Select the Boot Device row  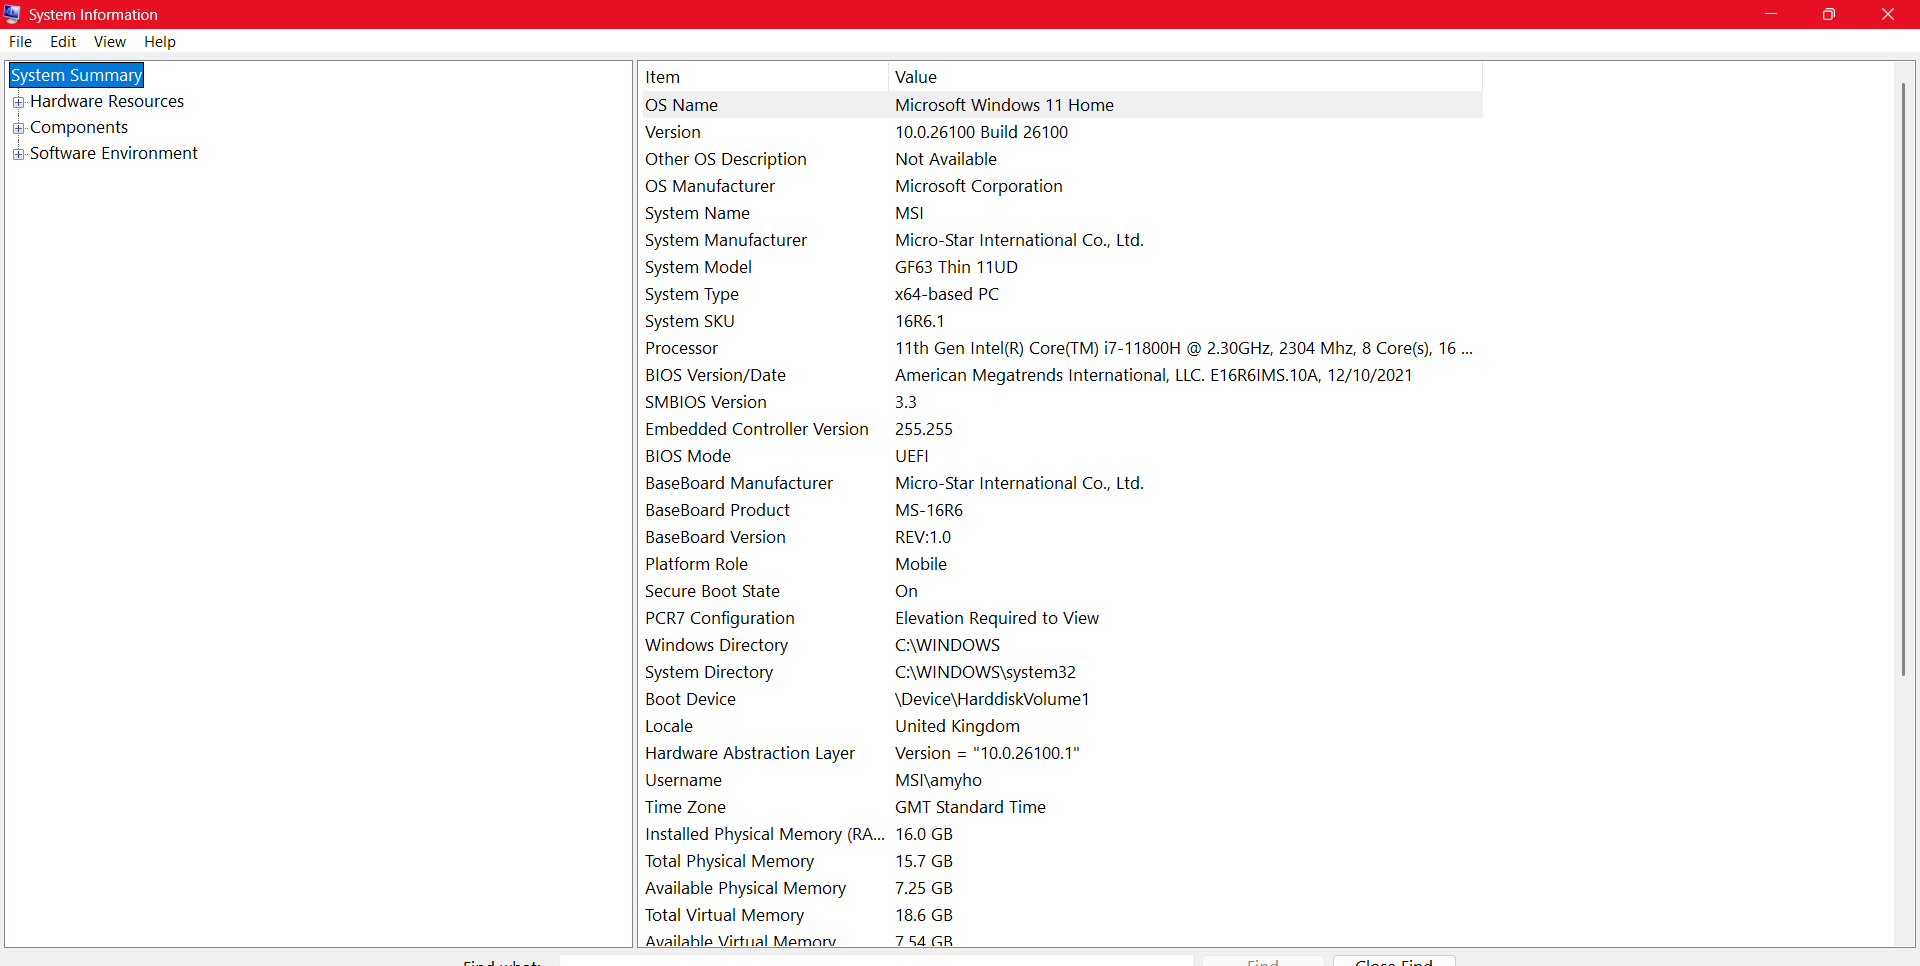(1061, 699)
